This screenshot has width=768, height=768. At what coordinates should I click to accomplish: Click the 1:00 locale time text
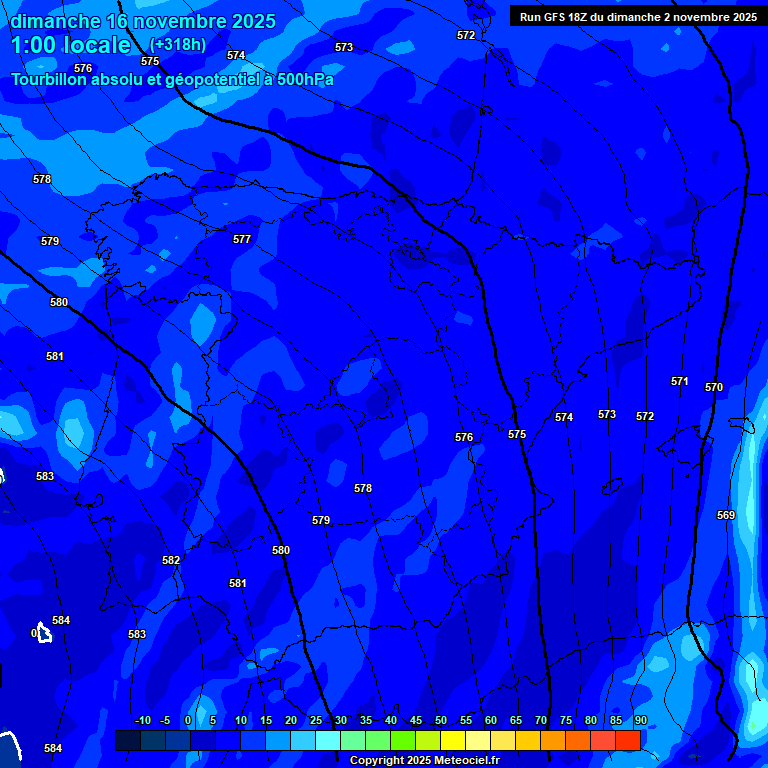coord(70,46)
